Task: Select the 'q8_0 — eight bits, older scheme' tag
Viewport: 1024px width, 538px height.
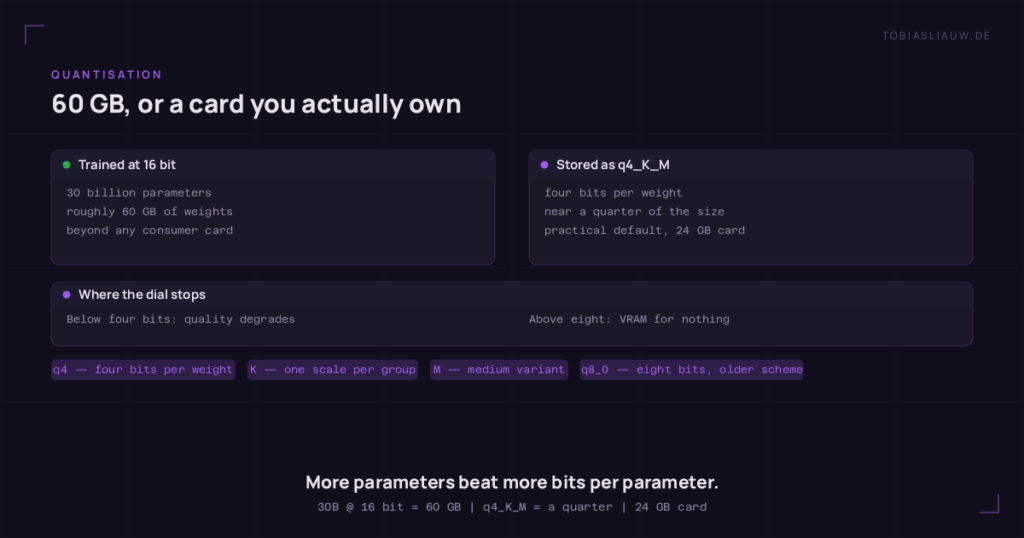Action: pos(692,370)
